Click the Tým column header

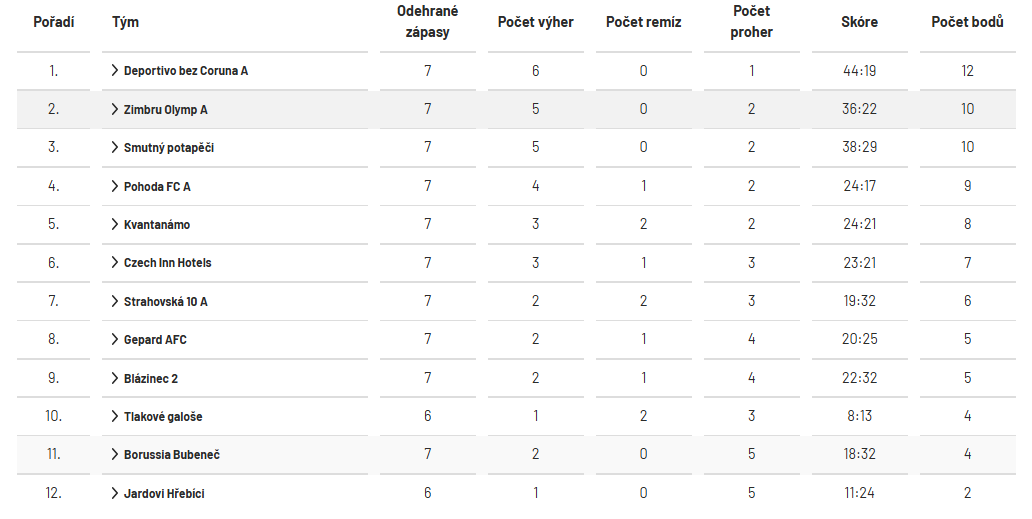click(125, 22)
